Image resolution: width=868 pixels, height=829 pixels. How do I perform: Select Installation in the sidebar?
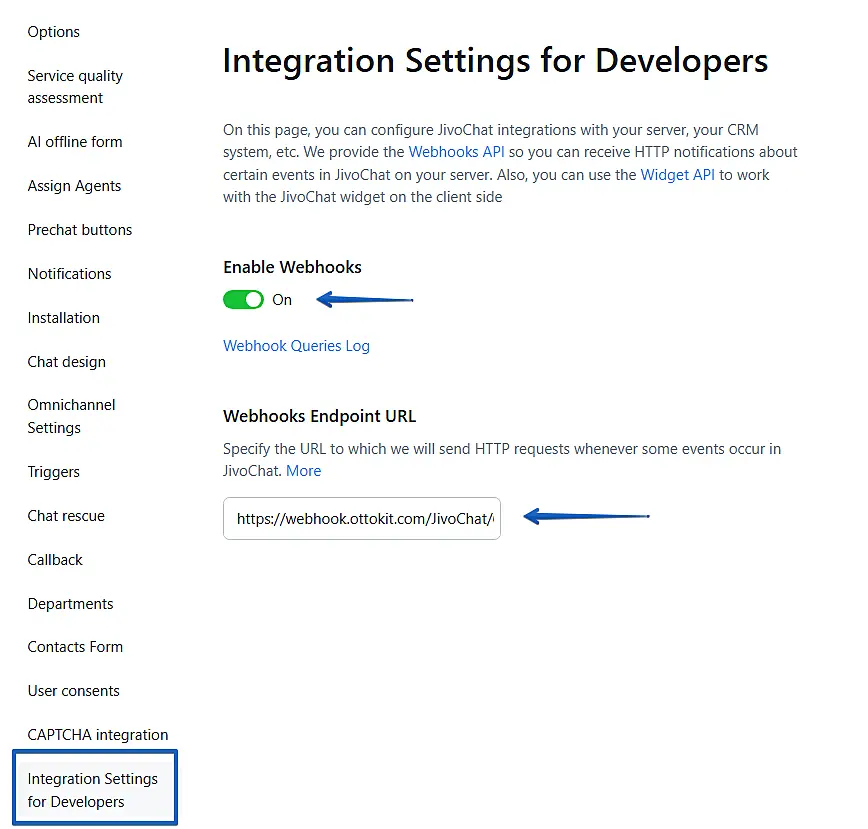coord(63,318)
